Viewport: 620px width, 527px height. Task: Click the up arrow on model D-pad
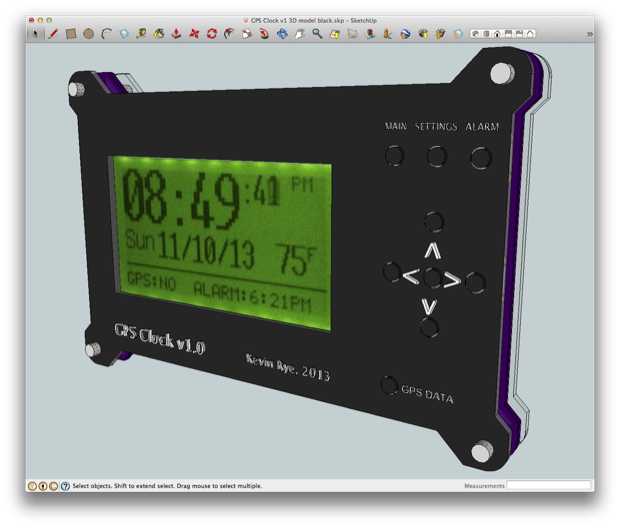pyautogui.click(x=433, y=251)
